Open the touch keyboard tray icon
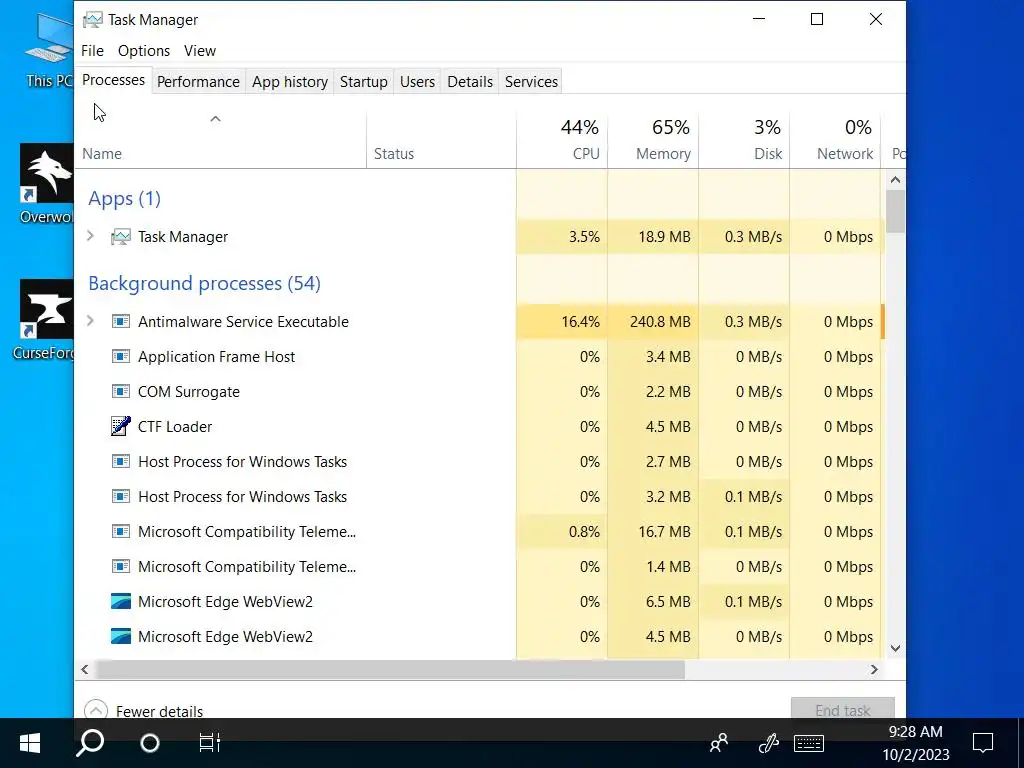This screenshot has height=768, width=1024. (x=808, y=743)
